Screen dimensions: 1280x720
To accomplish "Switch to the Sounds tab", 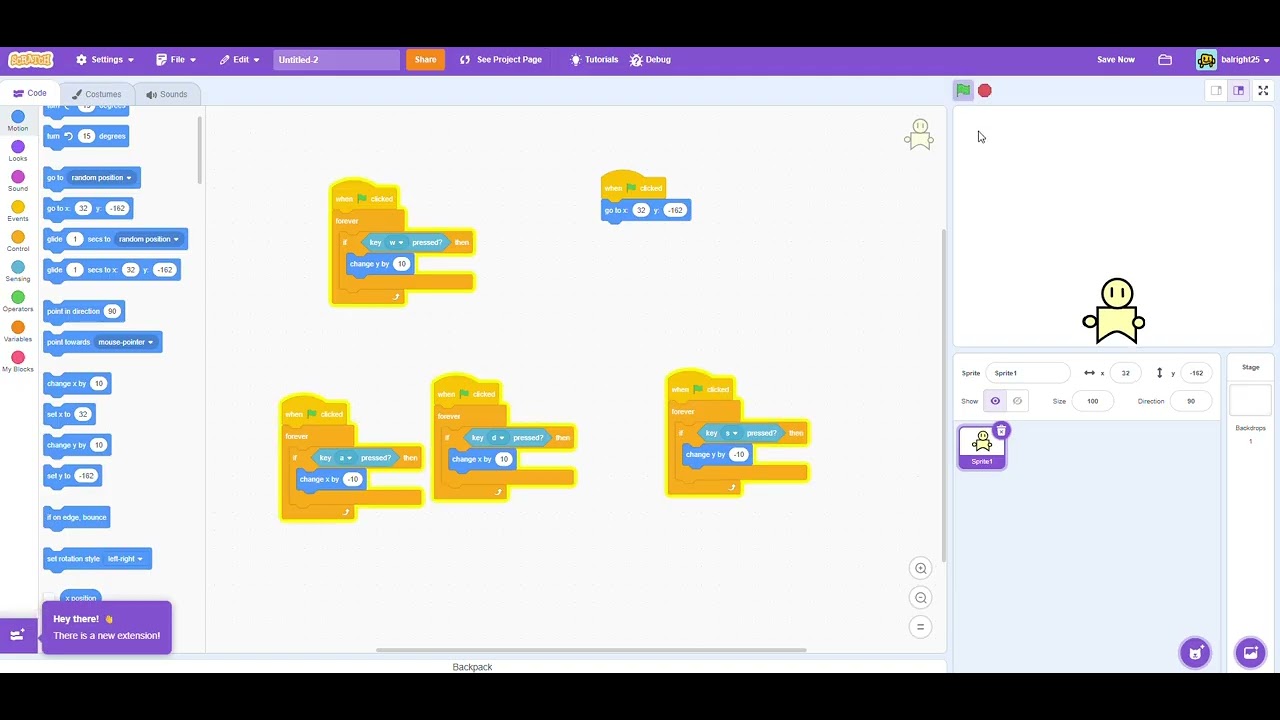I will (x=167, y=94).
